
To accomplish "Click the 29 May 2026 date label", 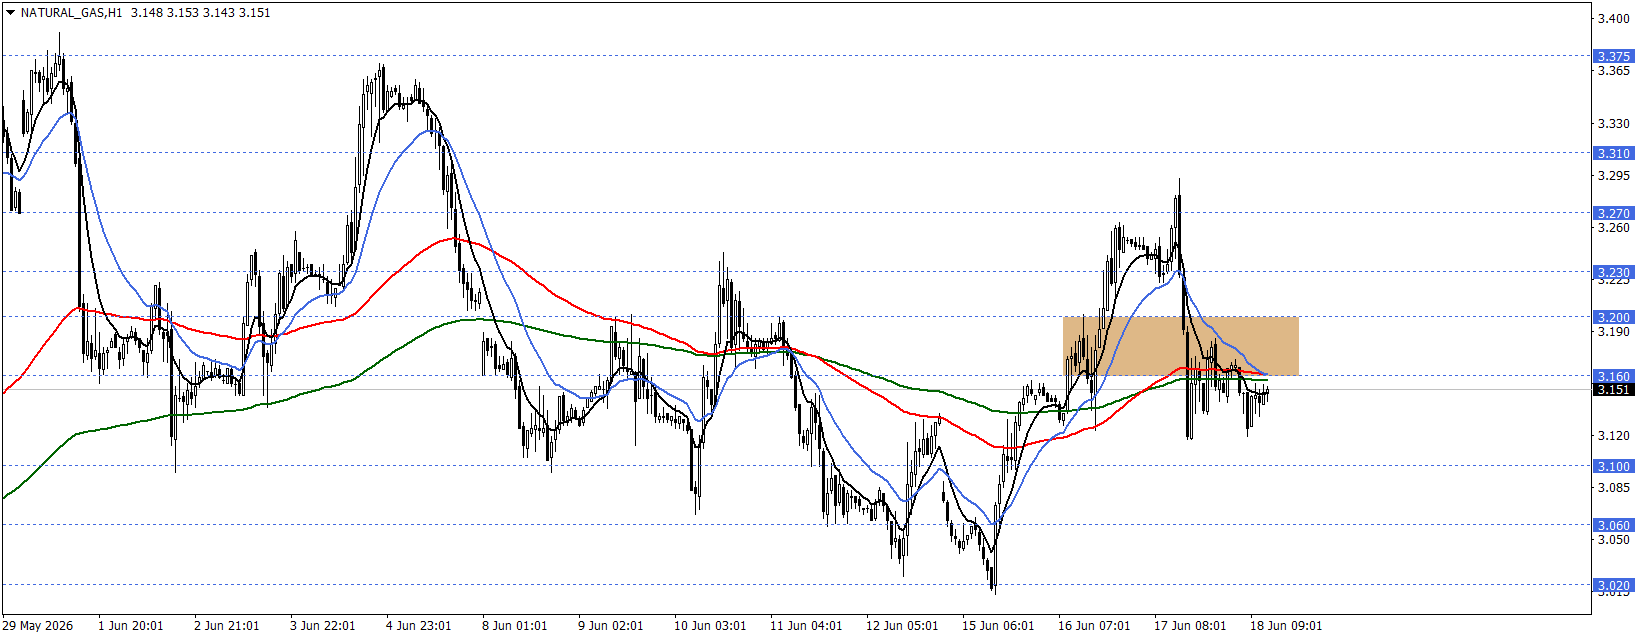I will (x=38, y=626).
